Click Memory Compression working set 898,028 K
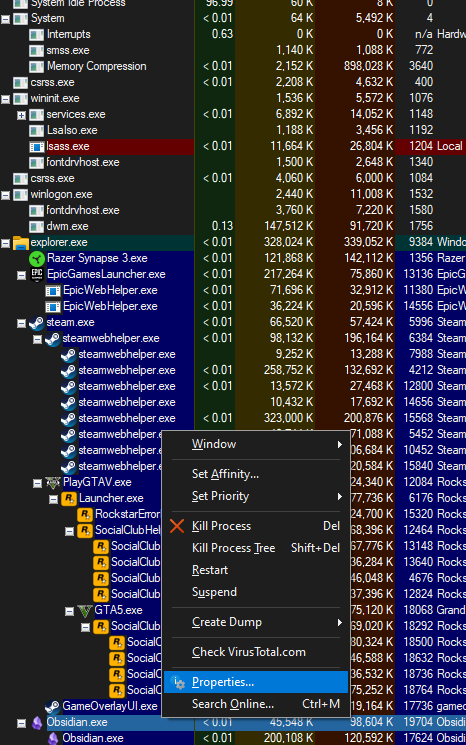Image resolution: width=466 pixels, height=745 pixels. pos(368,66)
